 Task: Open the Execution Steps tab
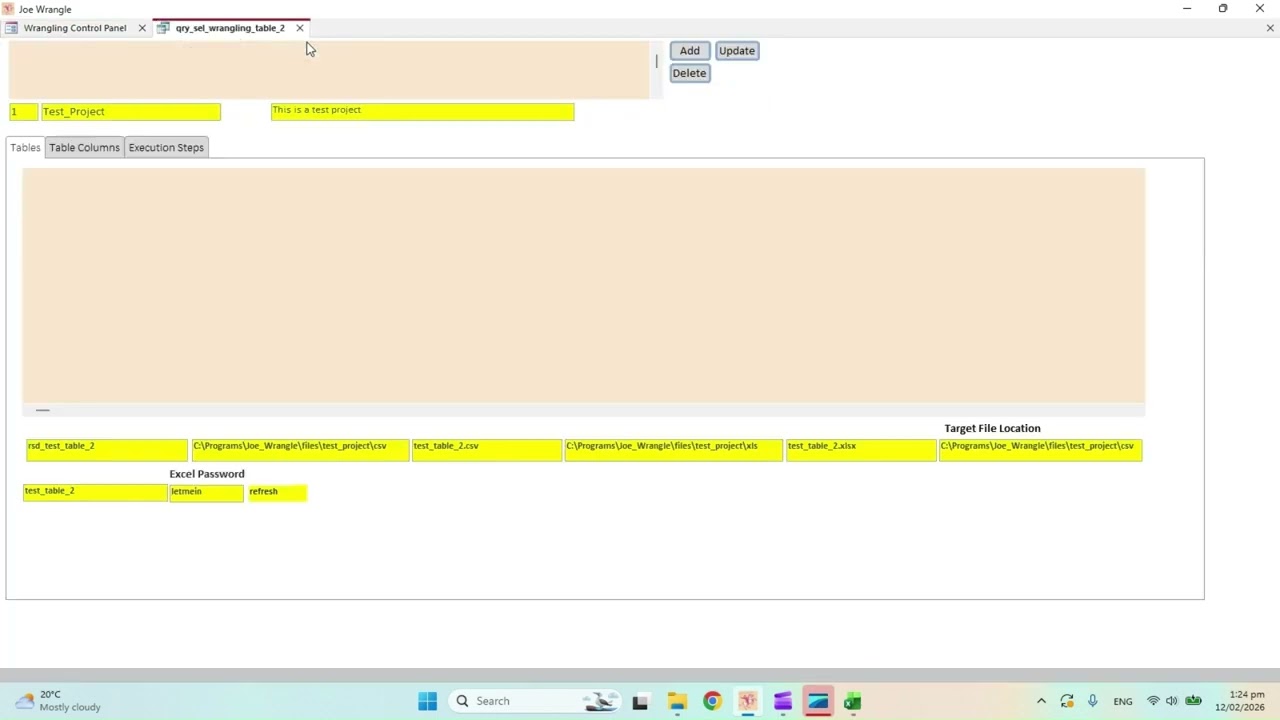(166, 147)
